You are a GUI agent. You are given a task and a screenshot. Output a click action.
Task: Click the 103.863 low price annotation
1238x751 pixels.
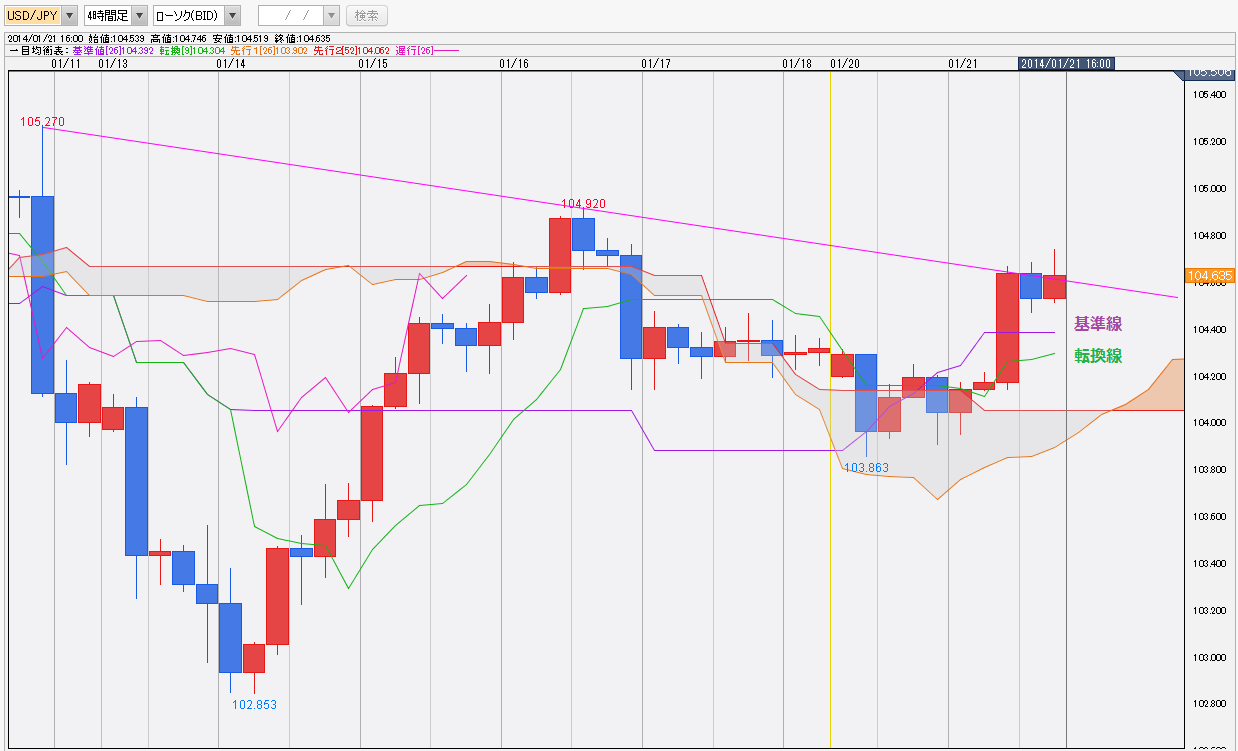pos(866,467)
